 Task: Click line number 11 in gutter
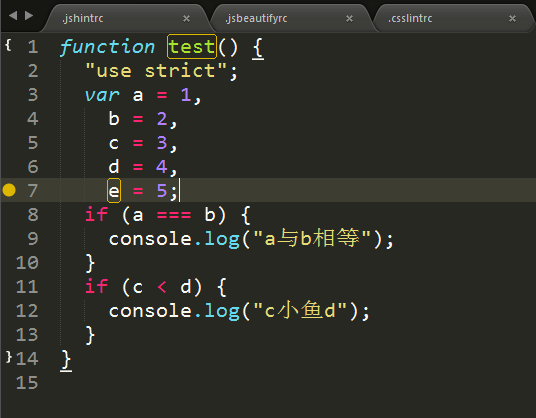coord(27,286)
